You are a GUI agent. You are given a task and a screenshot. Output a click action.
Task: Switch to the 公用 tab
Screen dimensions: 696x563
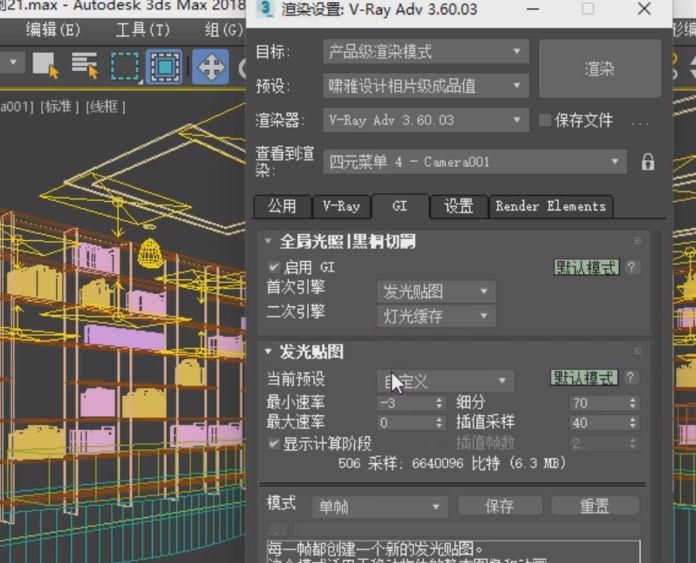tap(282, 206)
